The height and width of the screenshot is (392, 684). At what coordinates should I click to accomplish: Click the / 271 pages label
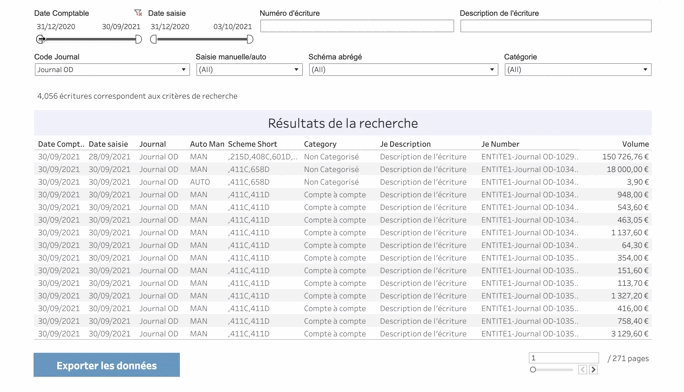tap(628, 358)
